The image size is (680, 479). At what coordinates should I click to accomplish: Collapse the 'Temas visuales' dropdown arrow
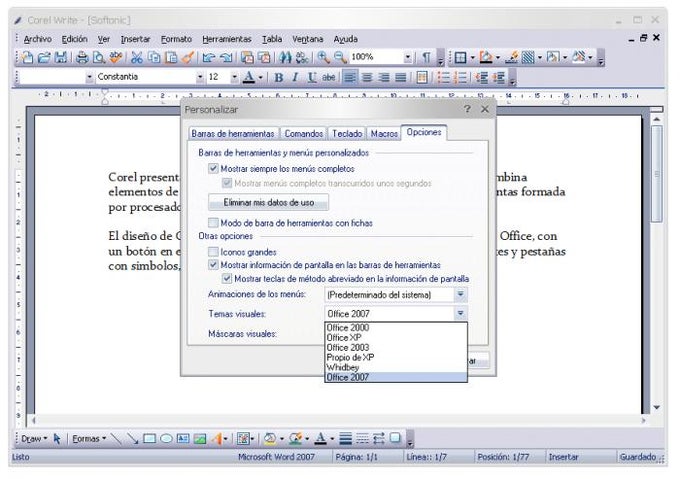(x=461, y=313)
